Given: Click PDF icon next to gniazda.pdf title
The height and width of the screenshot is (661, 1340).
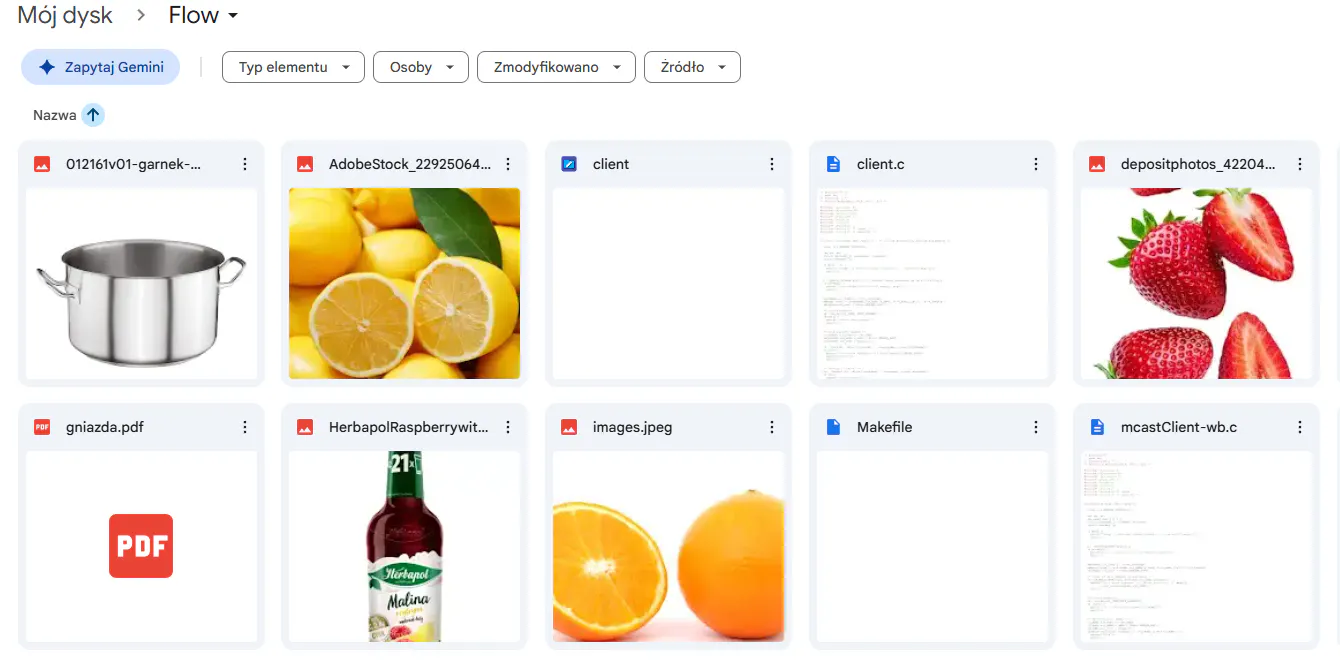Looking at the screenshot, I should pyautogui.click(x=42, y=427).
